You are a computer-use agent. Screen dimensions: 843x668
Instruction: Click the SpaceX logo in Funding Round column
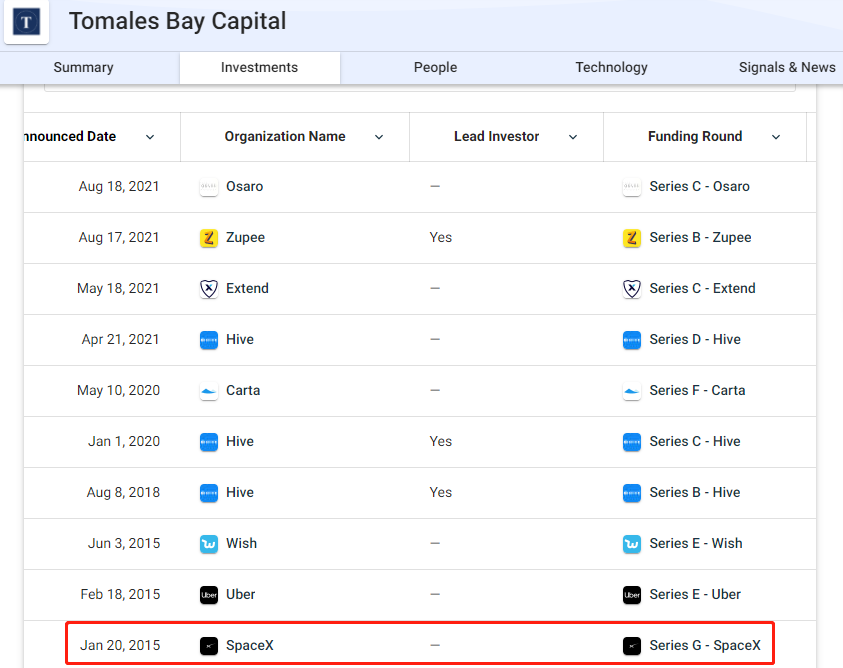(x=632, y=646)
